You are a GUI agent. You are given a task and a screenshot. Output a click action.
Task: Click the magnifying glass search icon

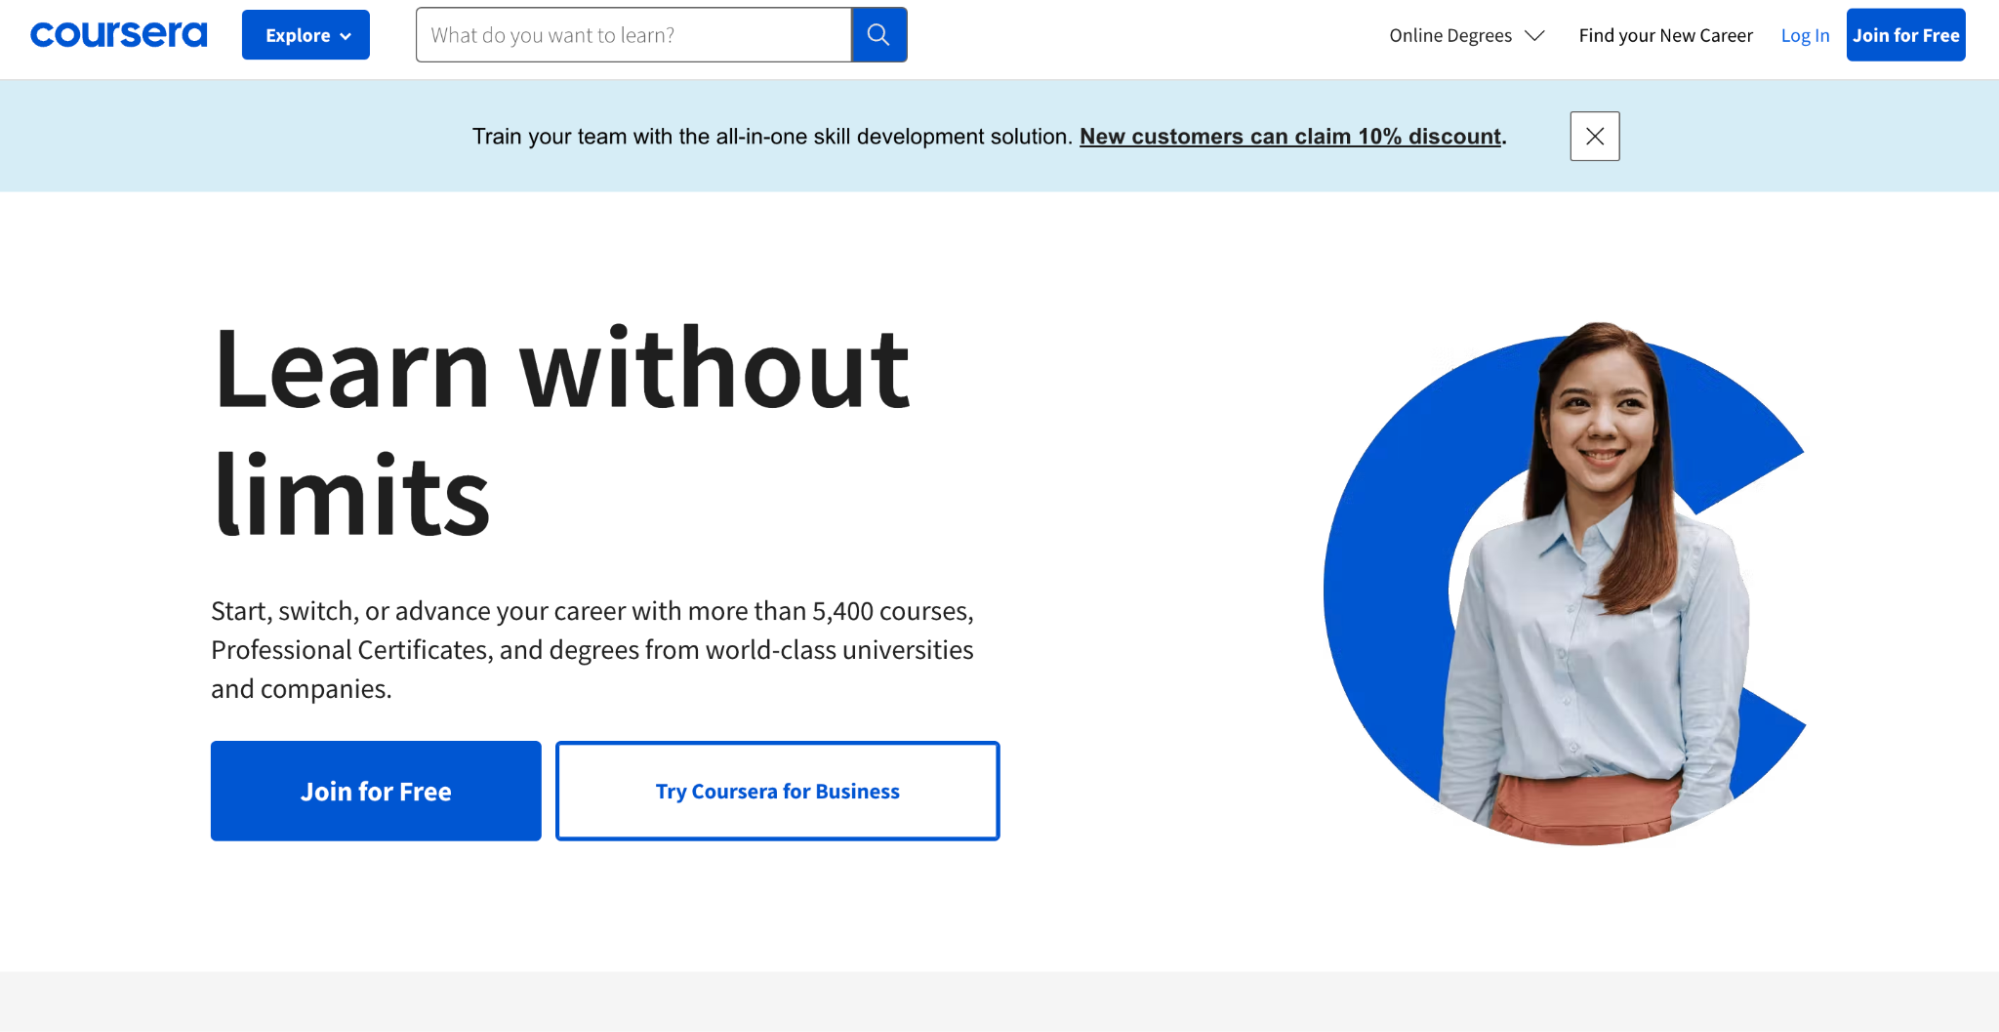point(878,34)
